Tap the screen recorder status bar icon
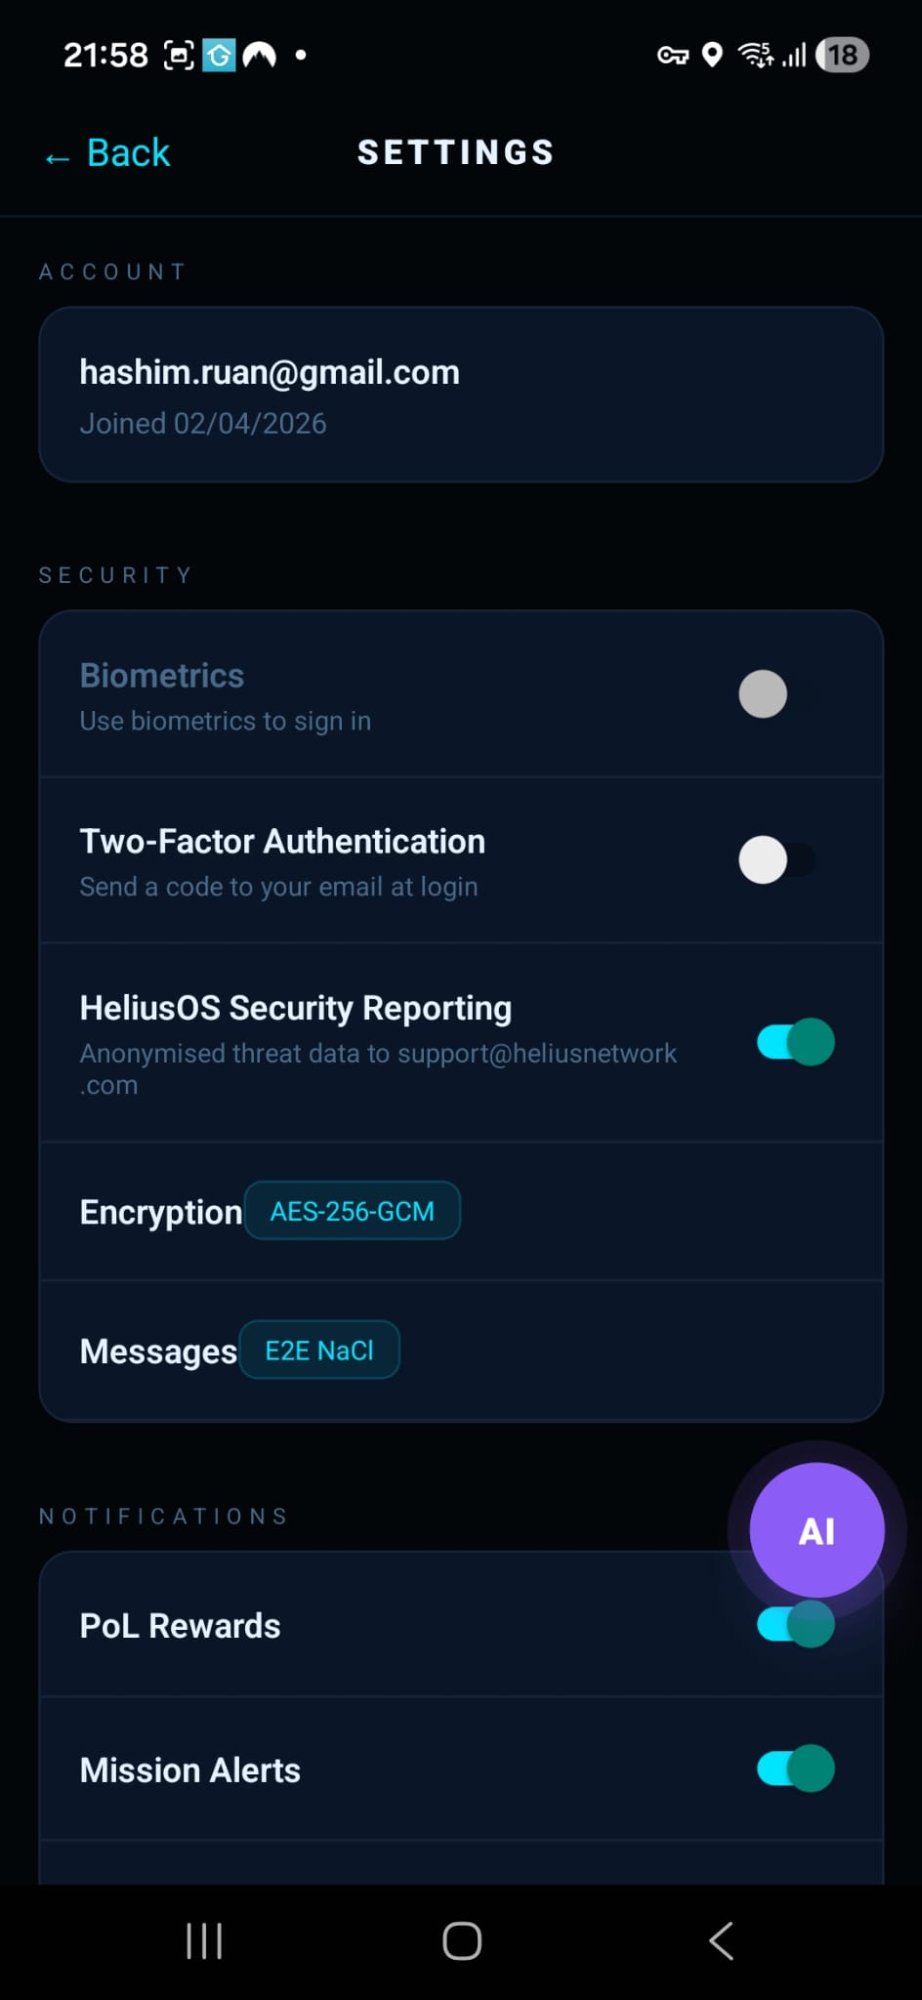 pos(178,55)
